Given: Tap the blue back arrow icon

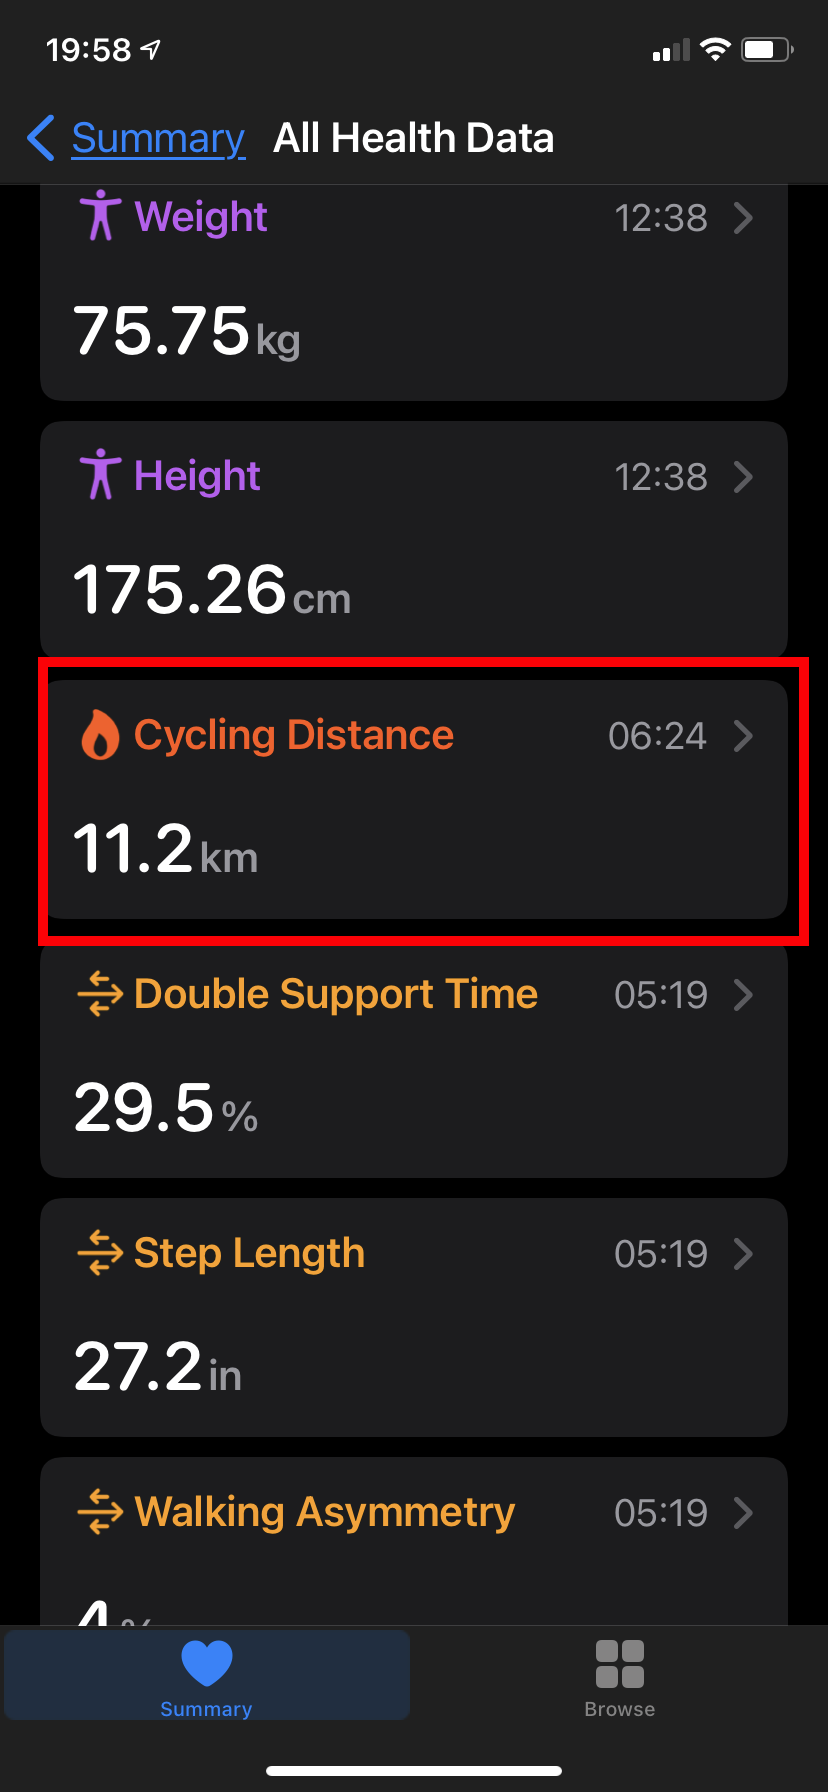Looking at the screenshot, I should pyautogui.click(x=41, y=138).
